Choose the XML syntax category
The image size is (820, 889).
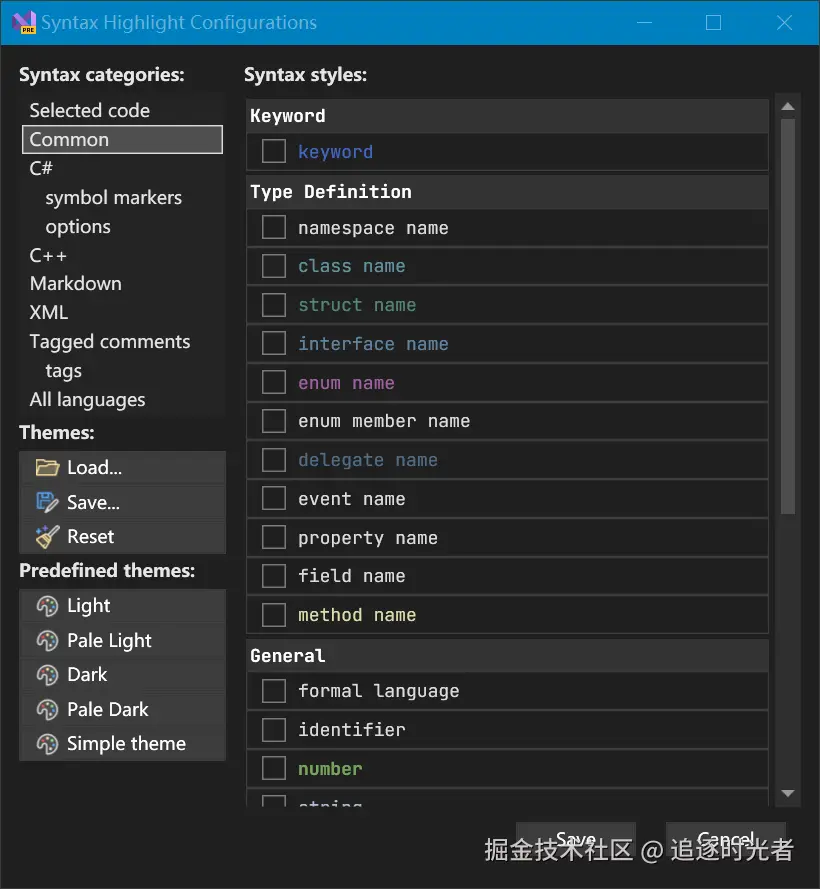point(48,313)
